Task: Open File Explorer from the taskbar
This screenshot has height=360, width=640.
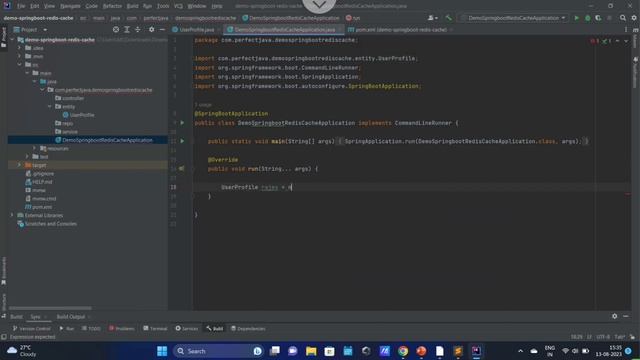Action: (311, 351)
